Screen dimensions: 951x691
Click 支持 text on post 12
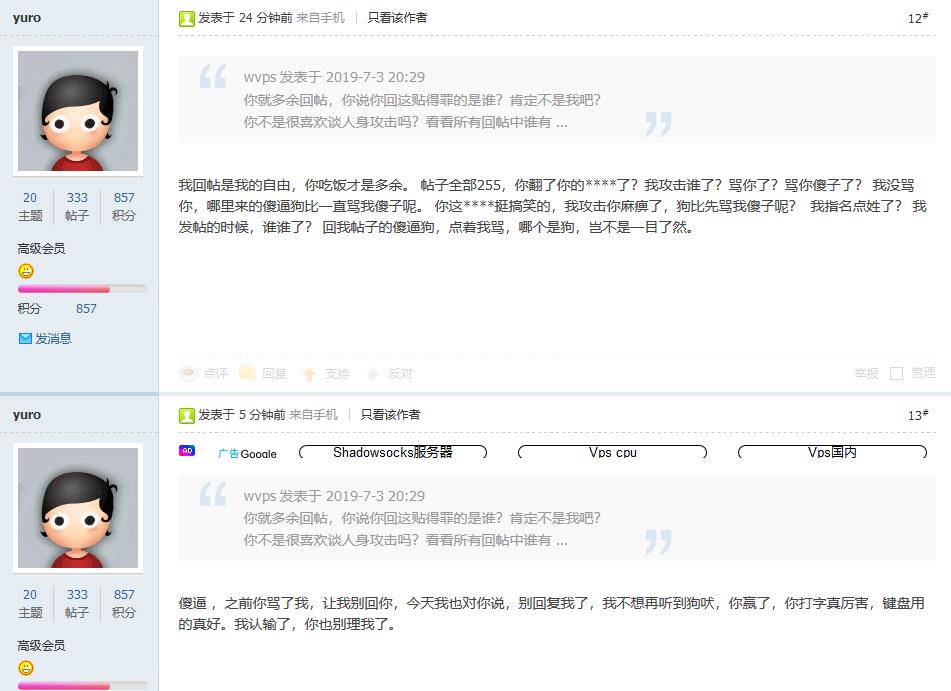point(337,374)
